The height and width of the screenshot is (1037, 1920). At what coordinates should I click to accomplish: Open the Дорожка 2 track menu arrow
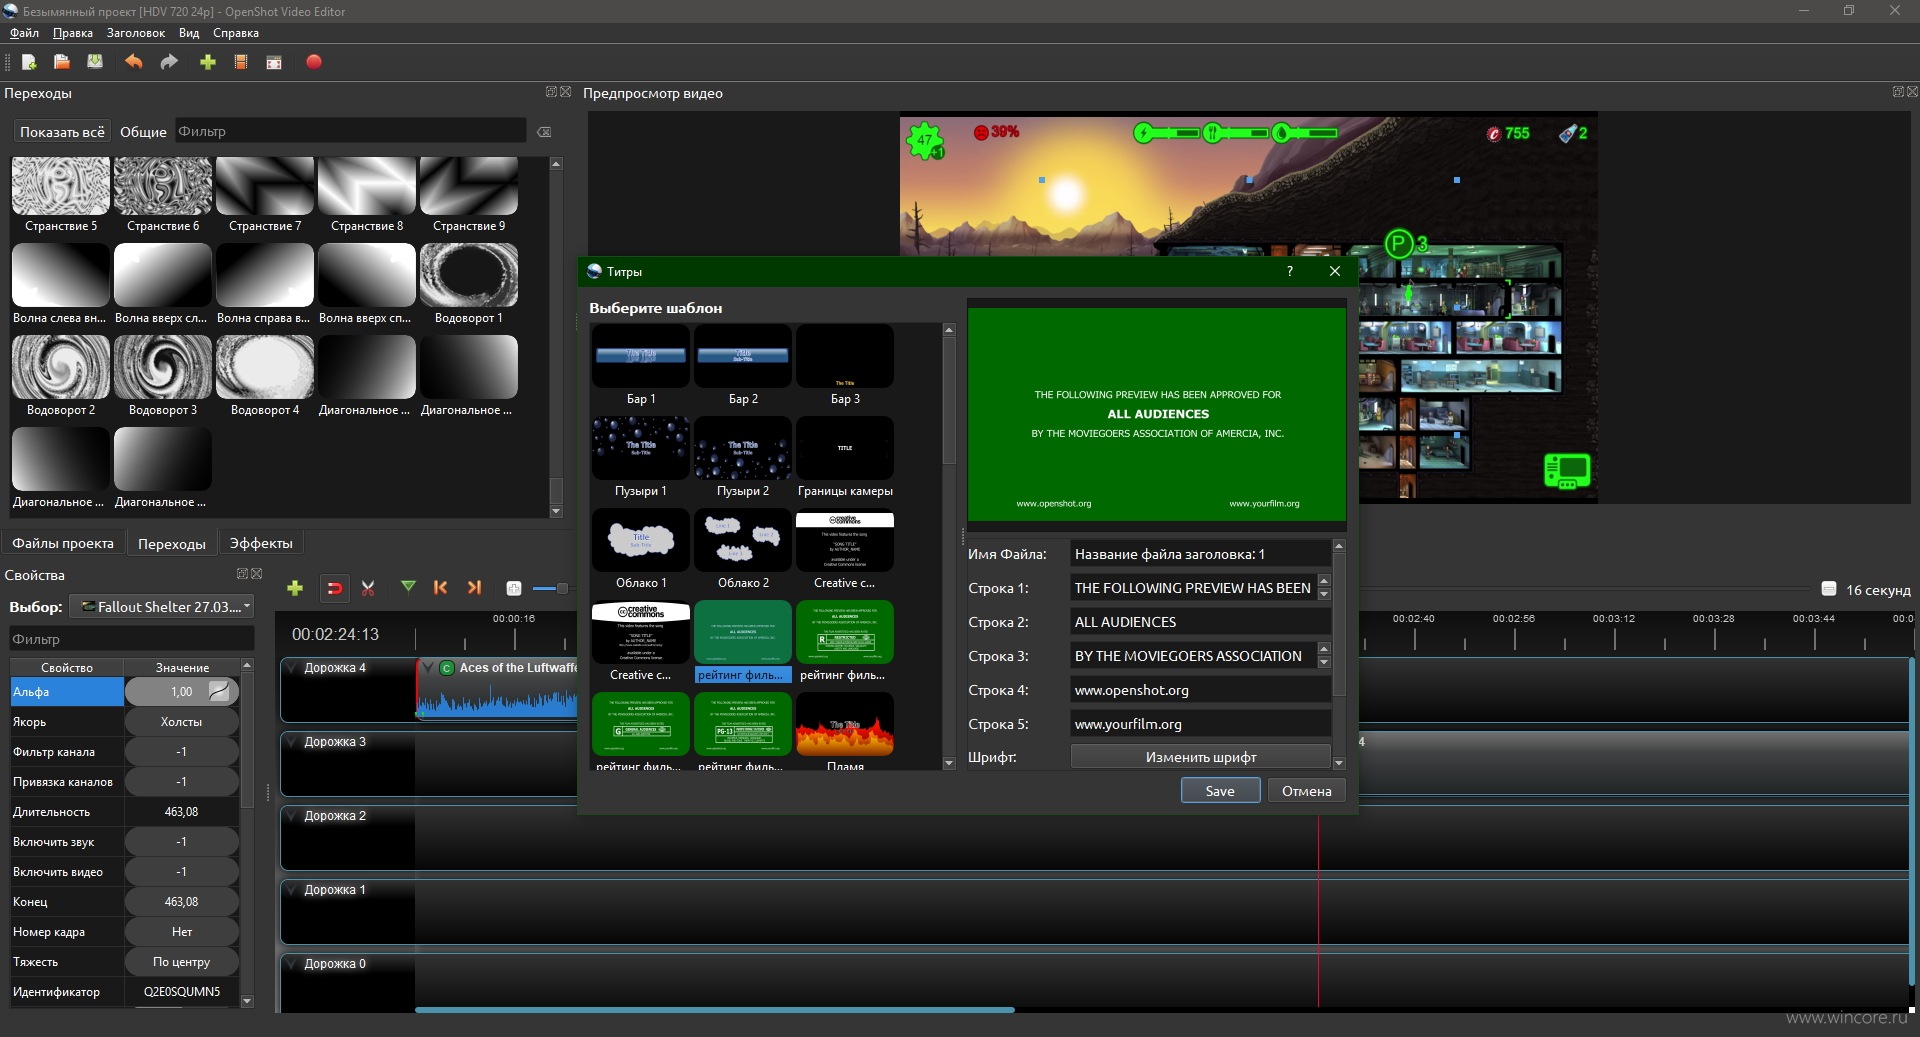point(292,816)
